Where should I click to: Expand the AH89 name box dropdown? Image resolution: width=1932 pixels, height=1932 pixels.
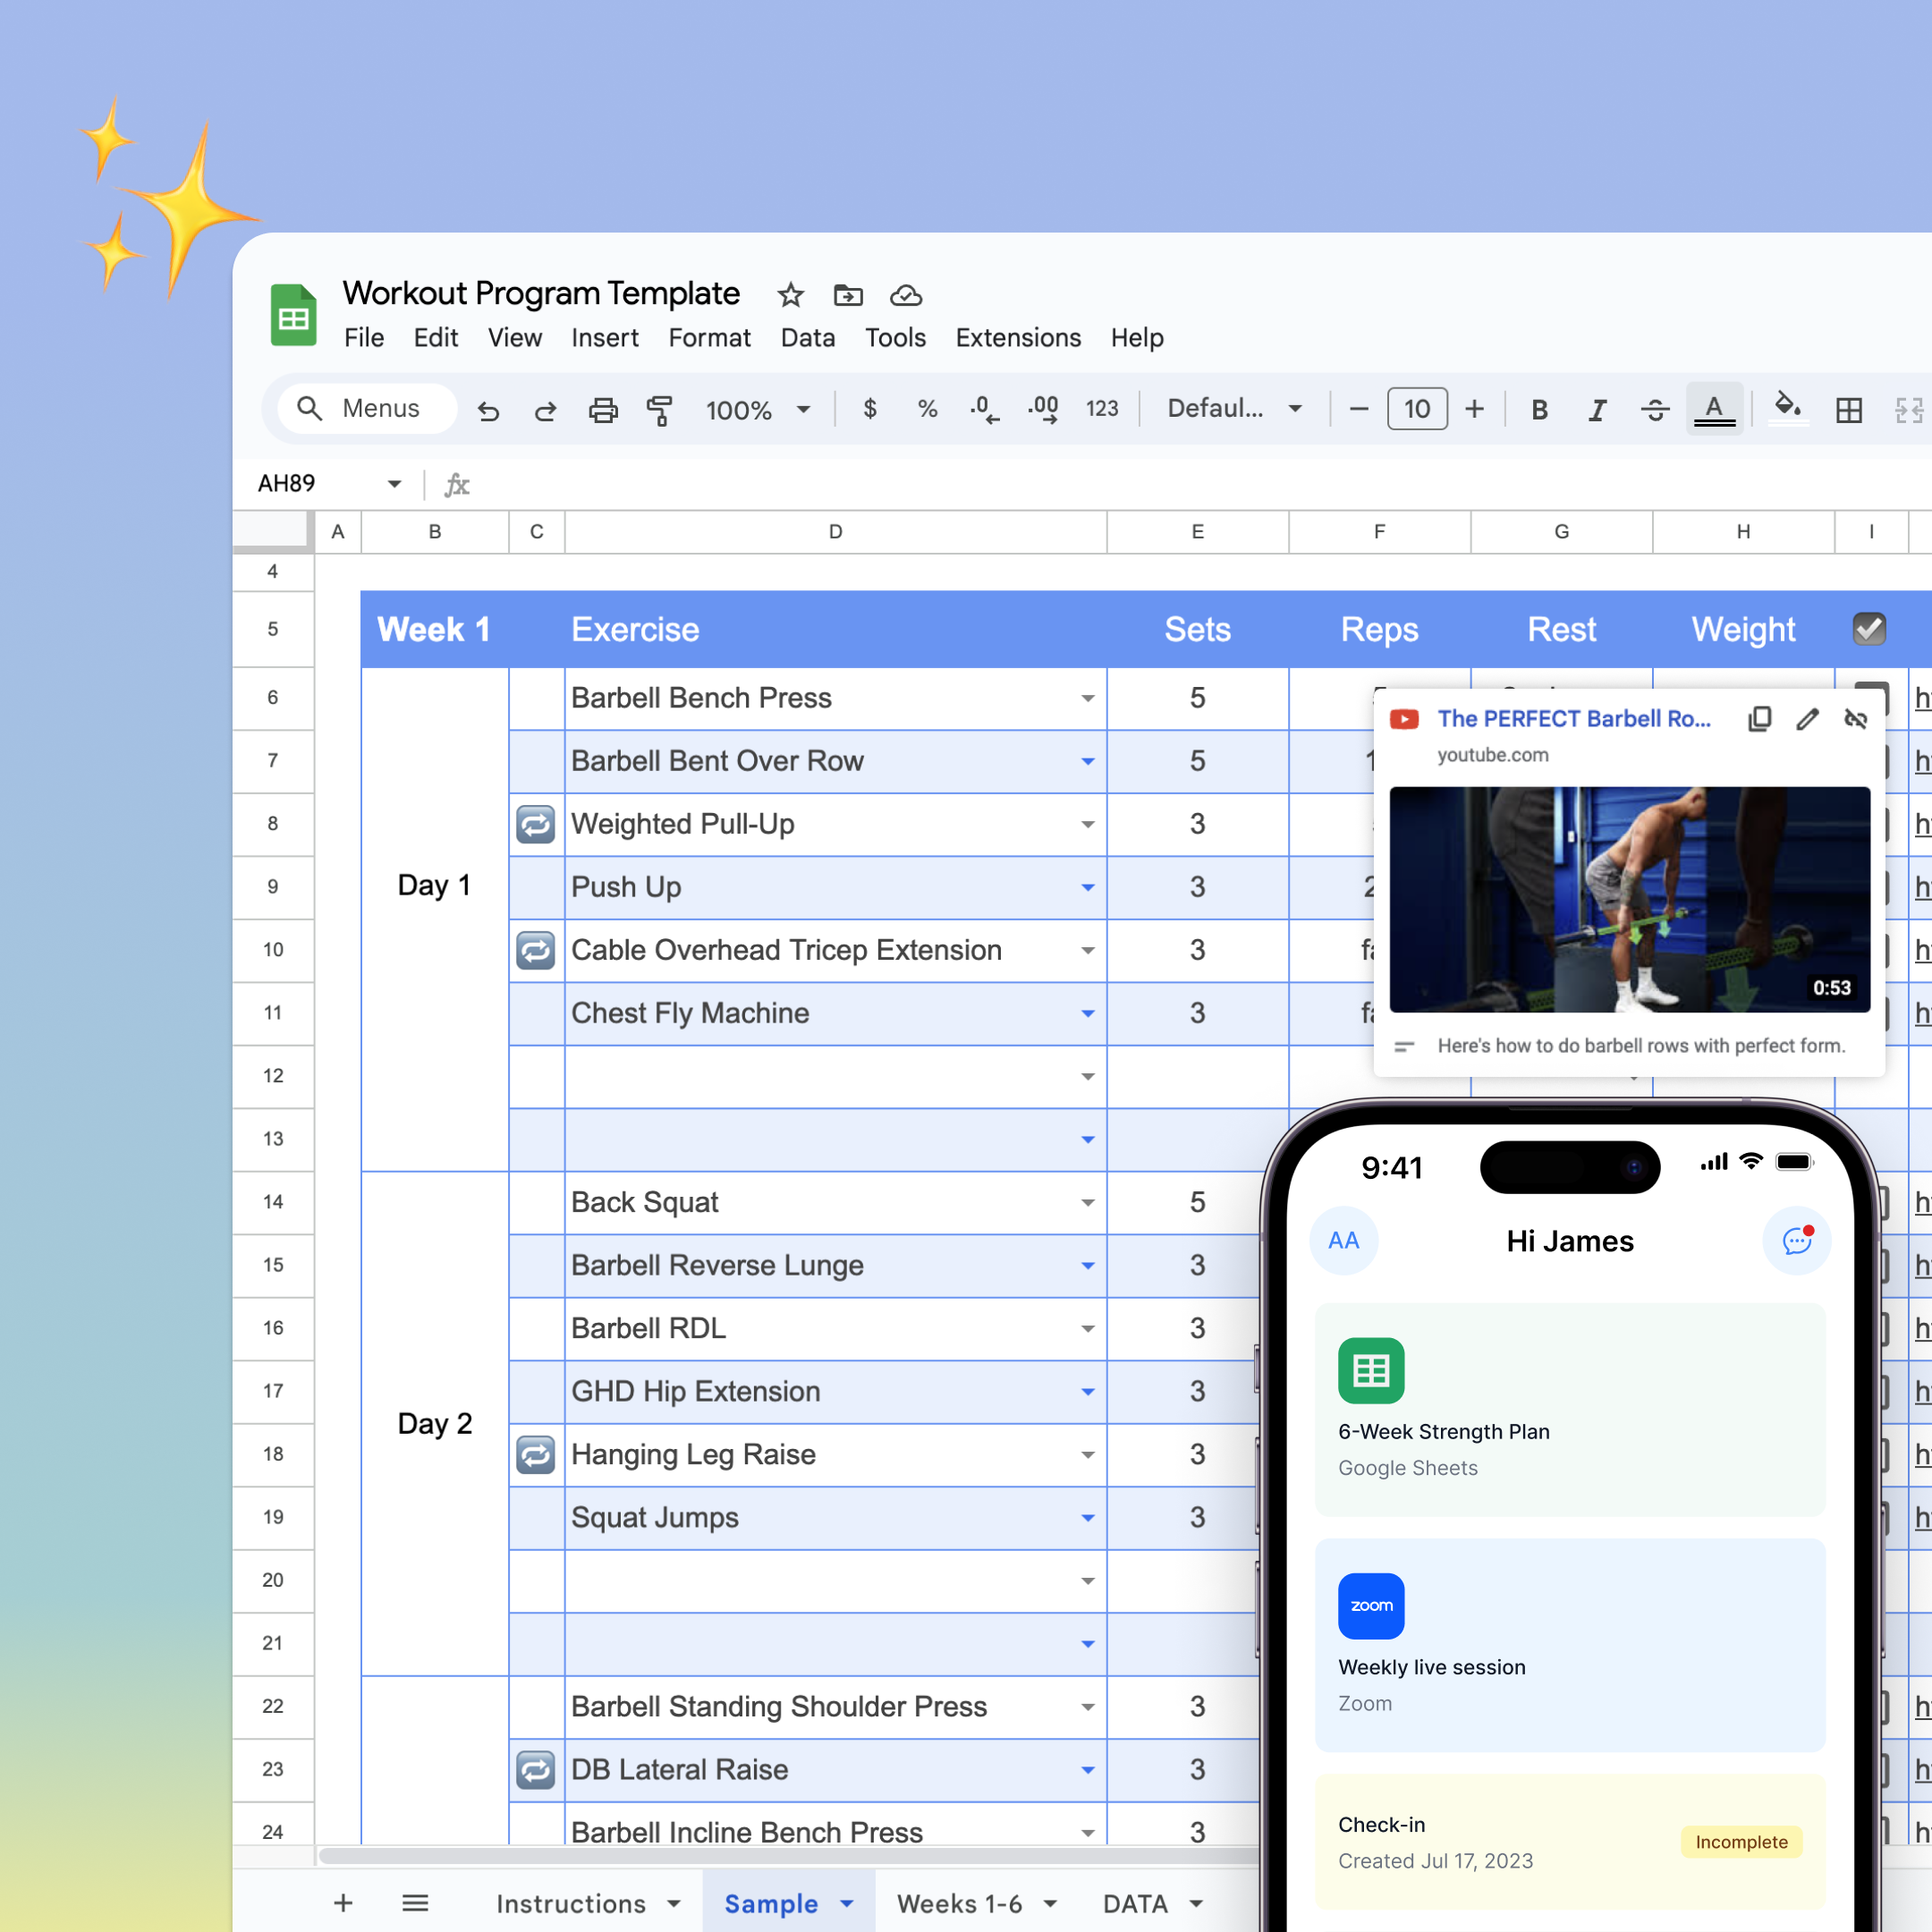[394, 484]
